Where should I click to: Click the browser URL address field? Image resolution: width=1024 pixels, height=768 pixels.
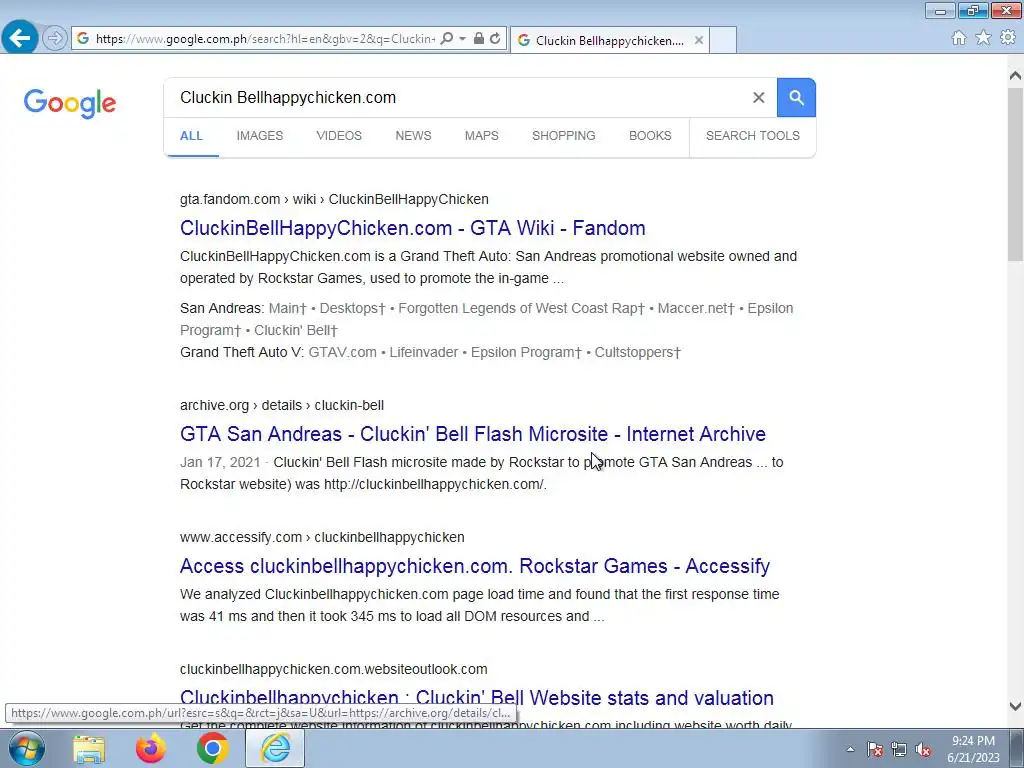click(x=264, y=39)
